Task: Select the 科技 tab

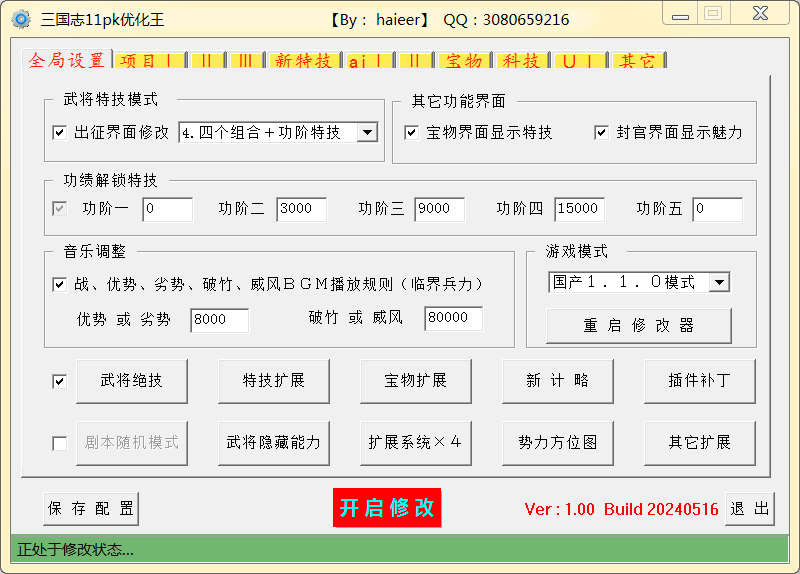Action: pyautogui.click(x=521, y=61)
